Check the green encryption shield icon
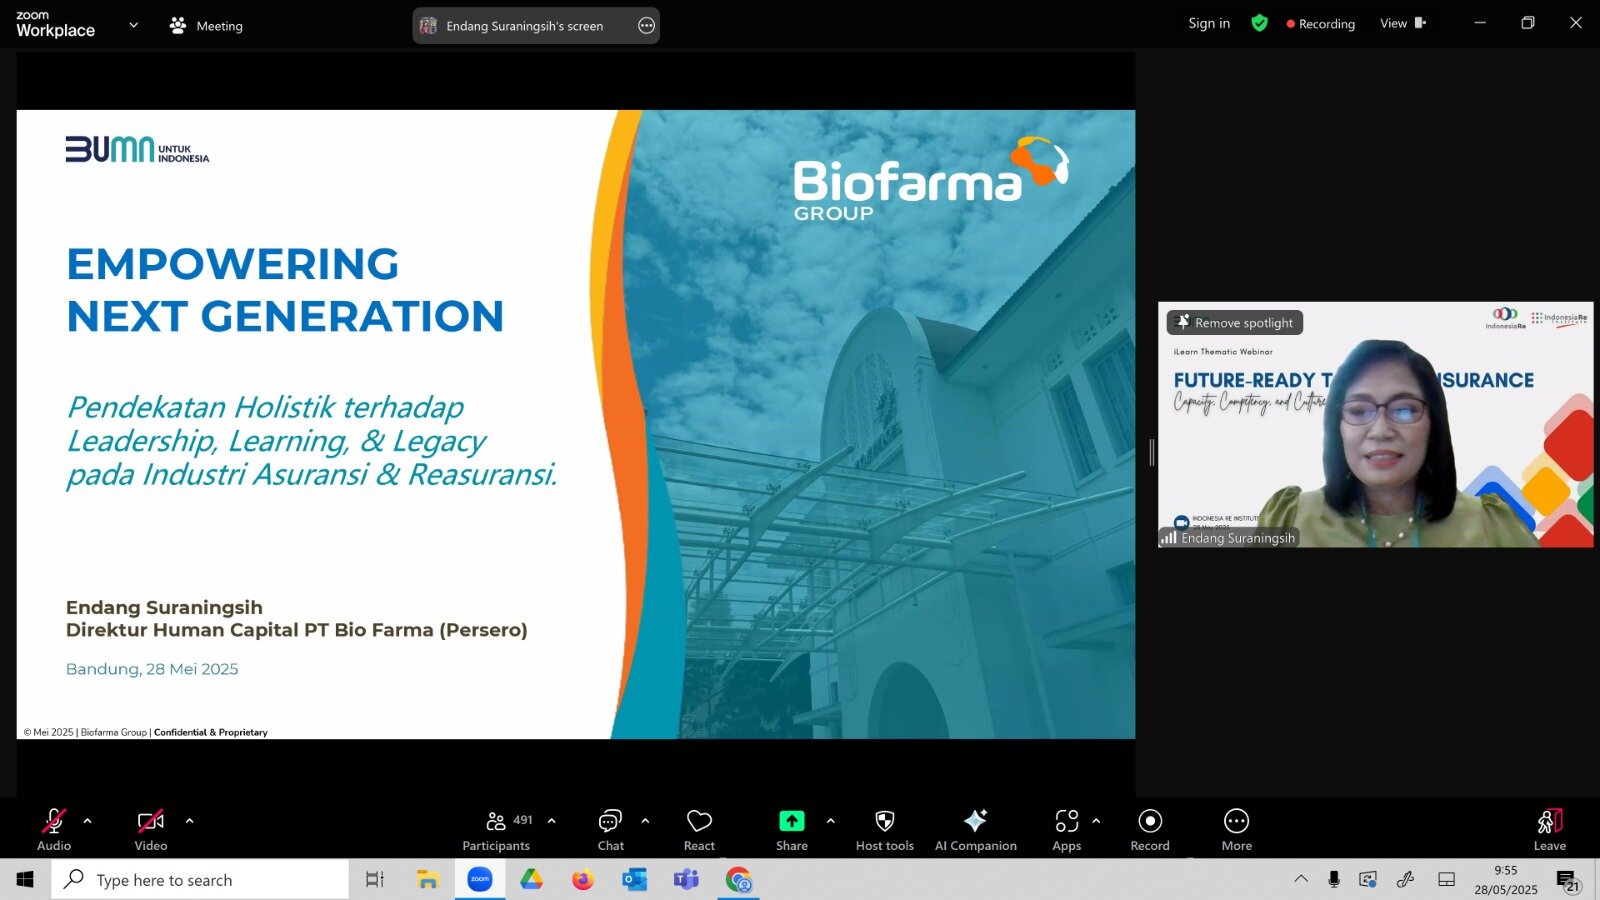 (x=1260, y=23)
